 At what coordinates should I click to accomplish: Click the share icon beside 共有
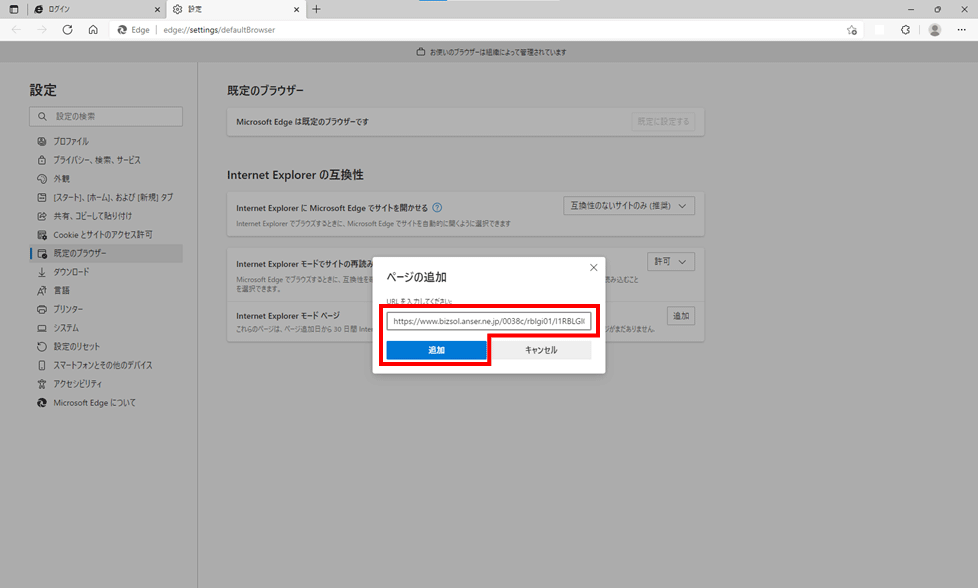(x=42, y=216)
